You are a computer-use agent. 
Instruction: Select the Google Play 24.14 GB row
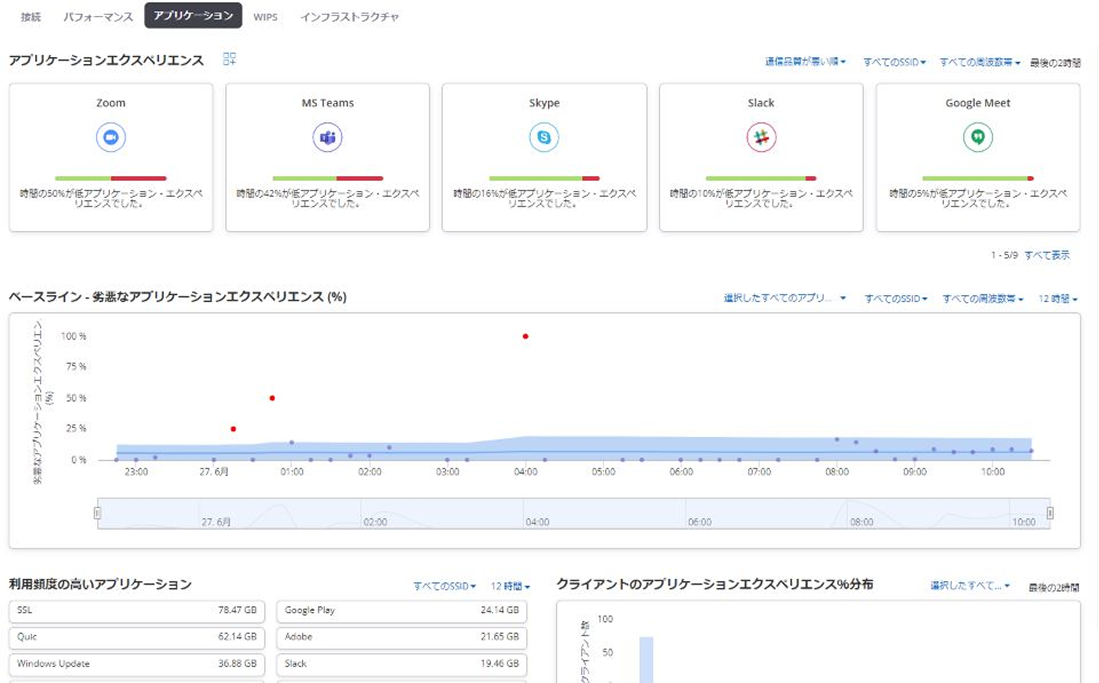[x=402, y=611]
